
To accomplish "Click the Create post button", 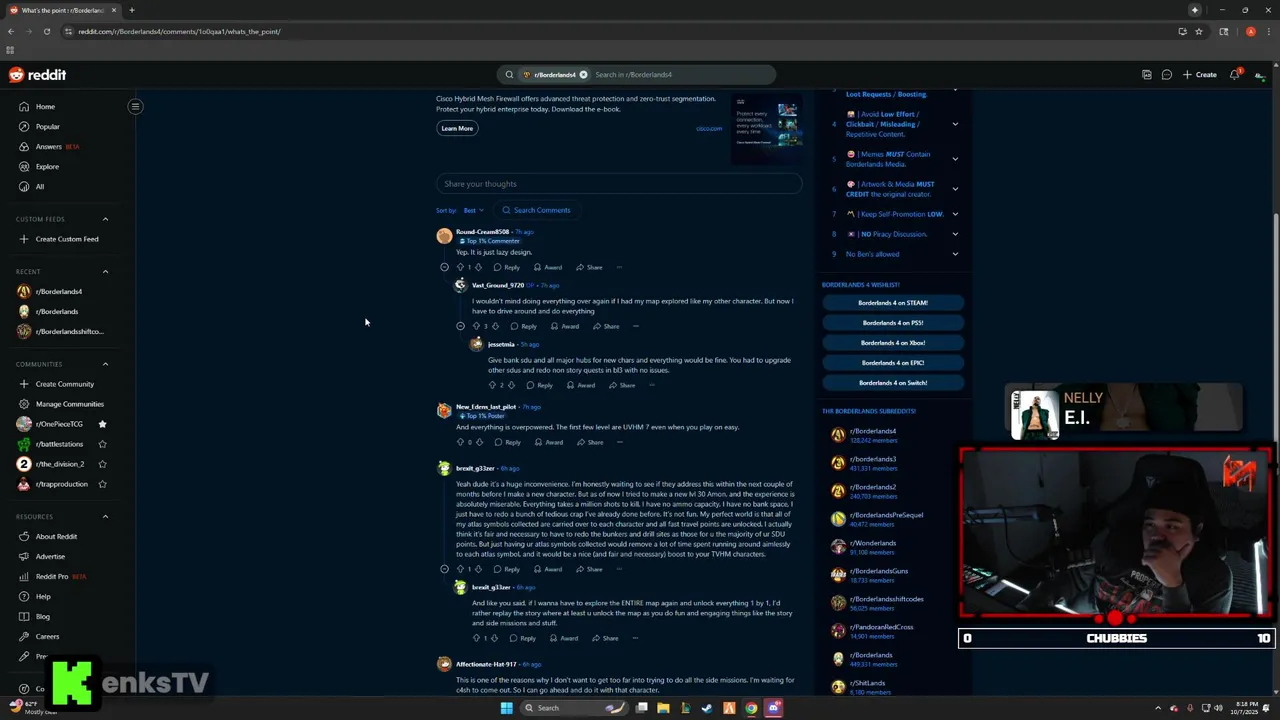I will click(1200, 75).
